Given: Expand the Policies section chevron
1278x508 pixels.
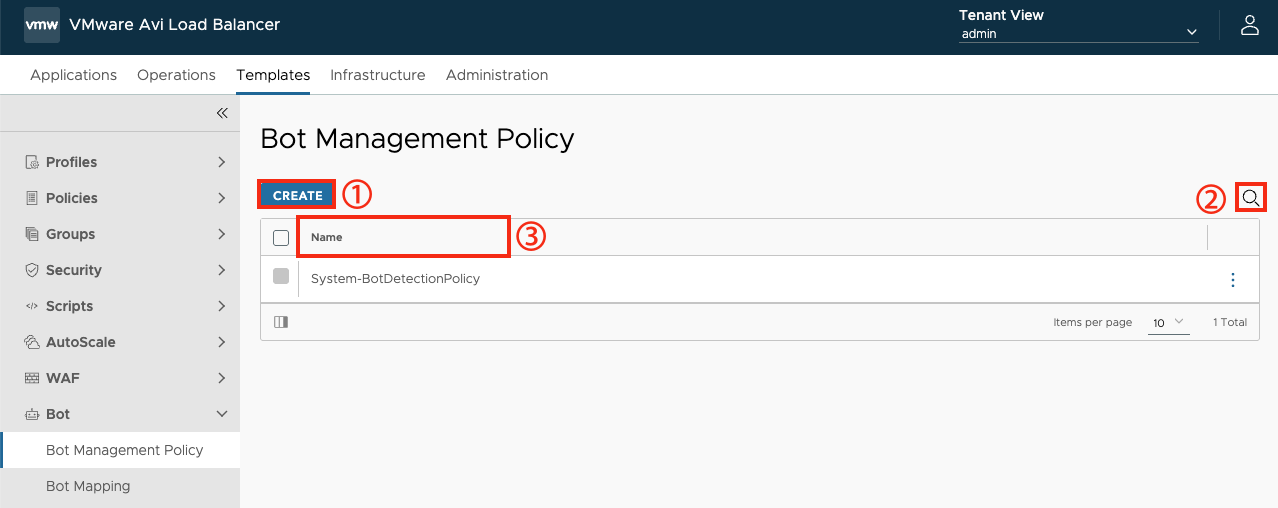Looking at the screenshot, I should coord(222,198).
